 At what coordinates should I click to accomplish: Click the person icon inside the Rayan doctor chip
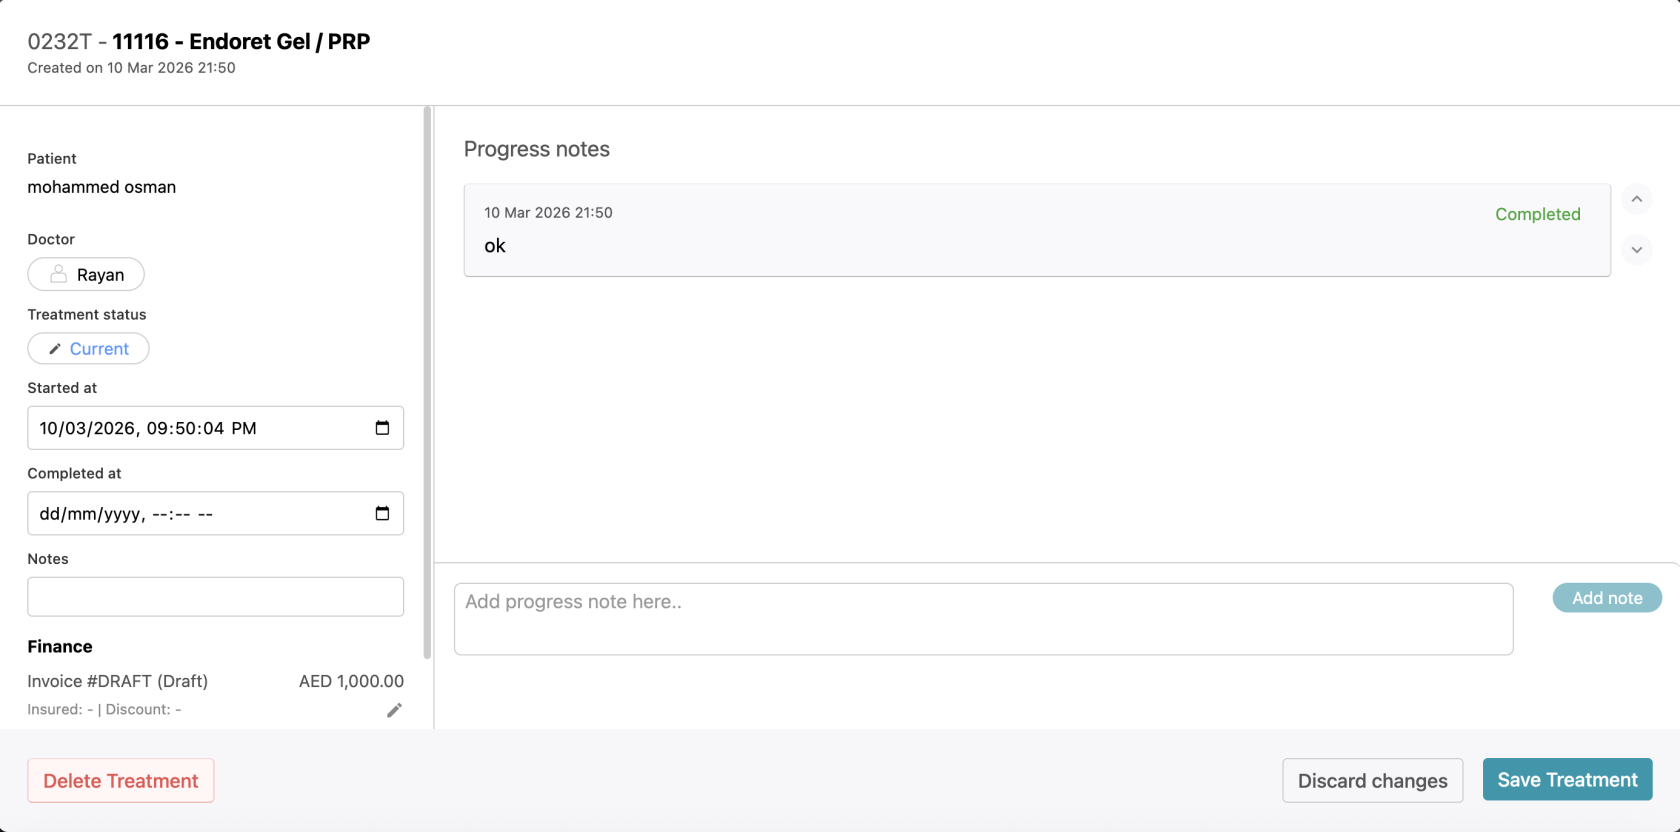point(57,273)
